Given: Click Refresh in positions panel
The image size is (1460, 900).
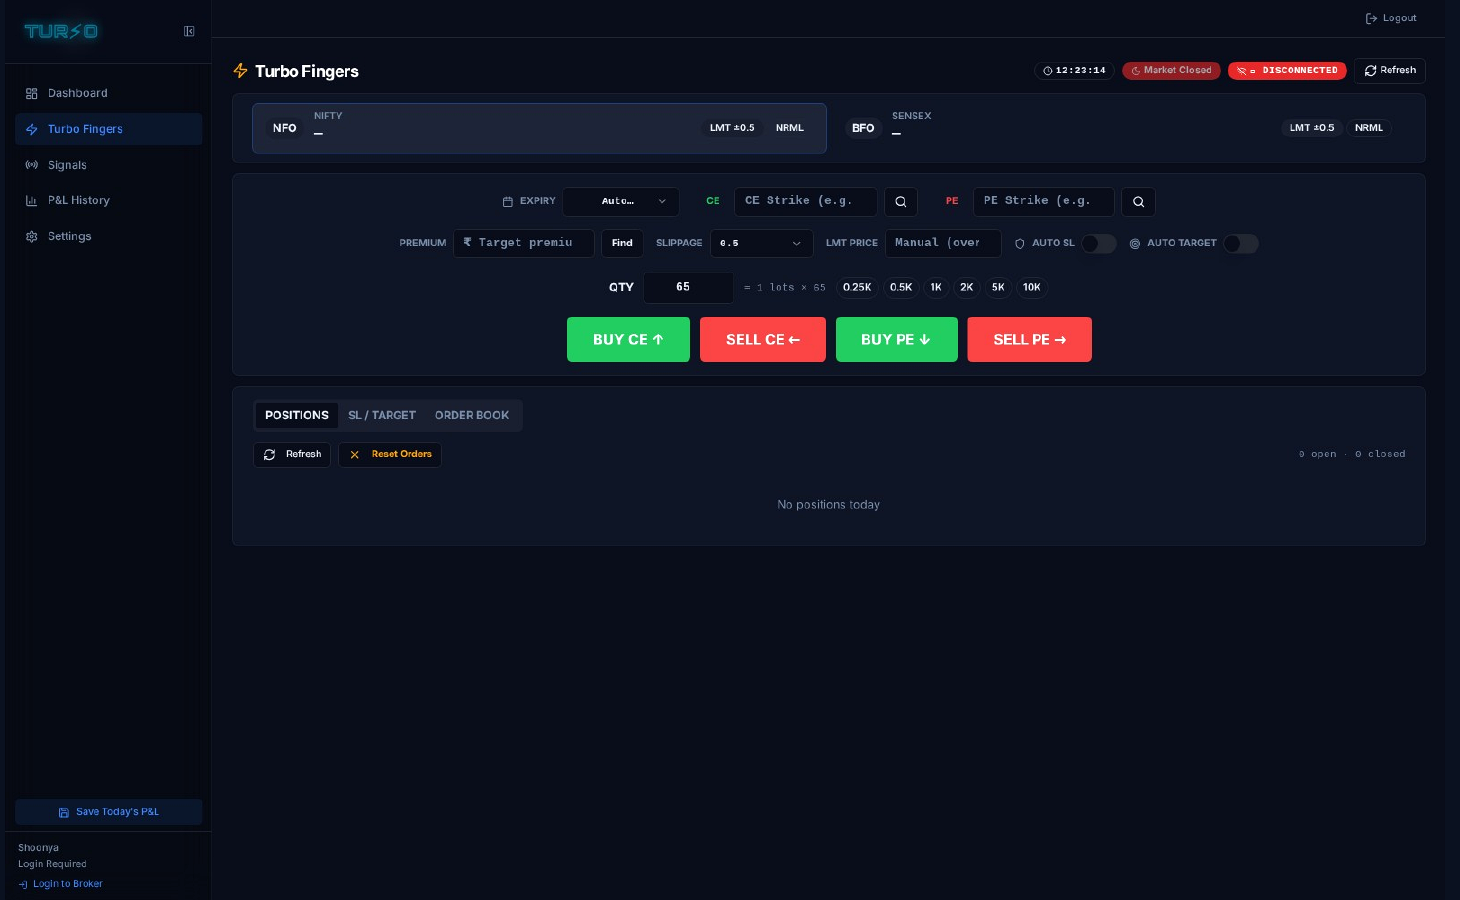Looking at the screenshot, I should click(292, 455).
